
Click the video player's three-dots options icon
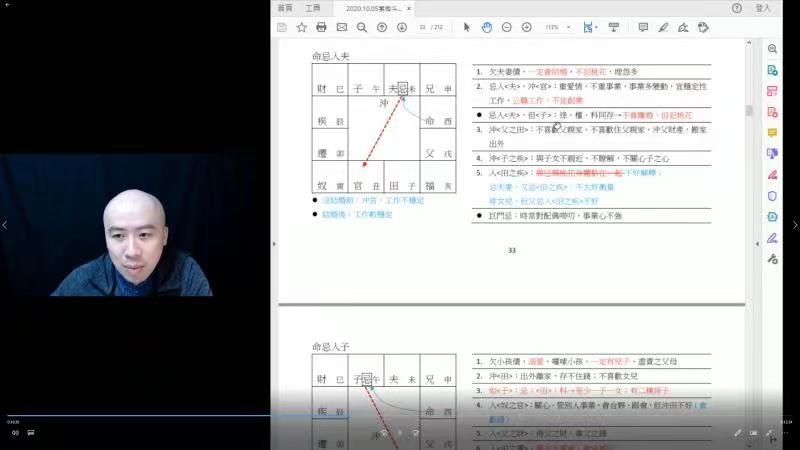[x=785, y=433]
